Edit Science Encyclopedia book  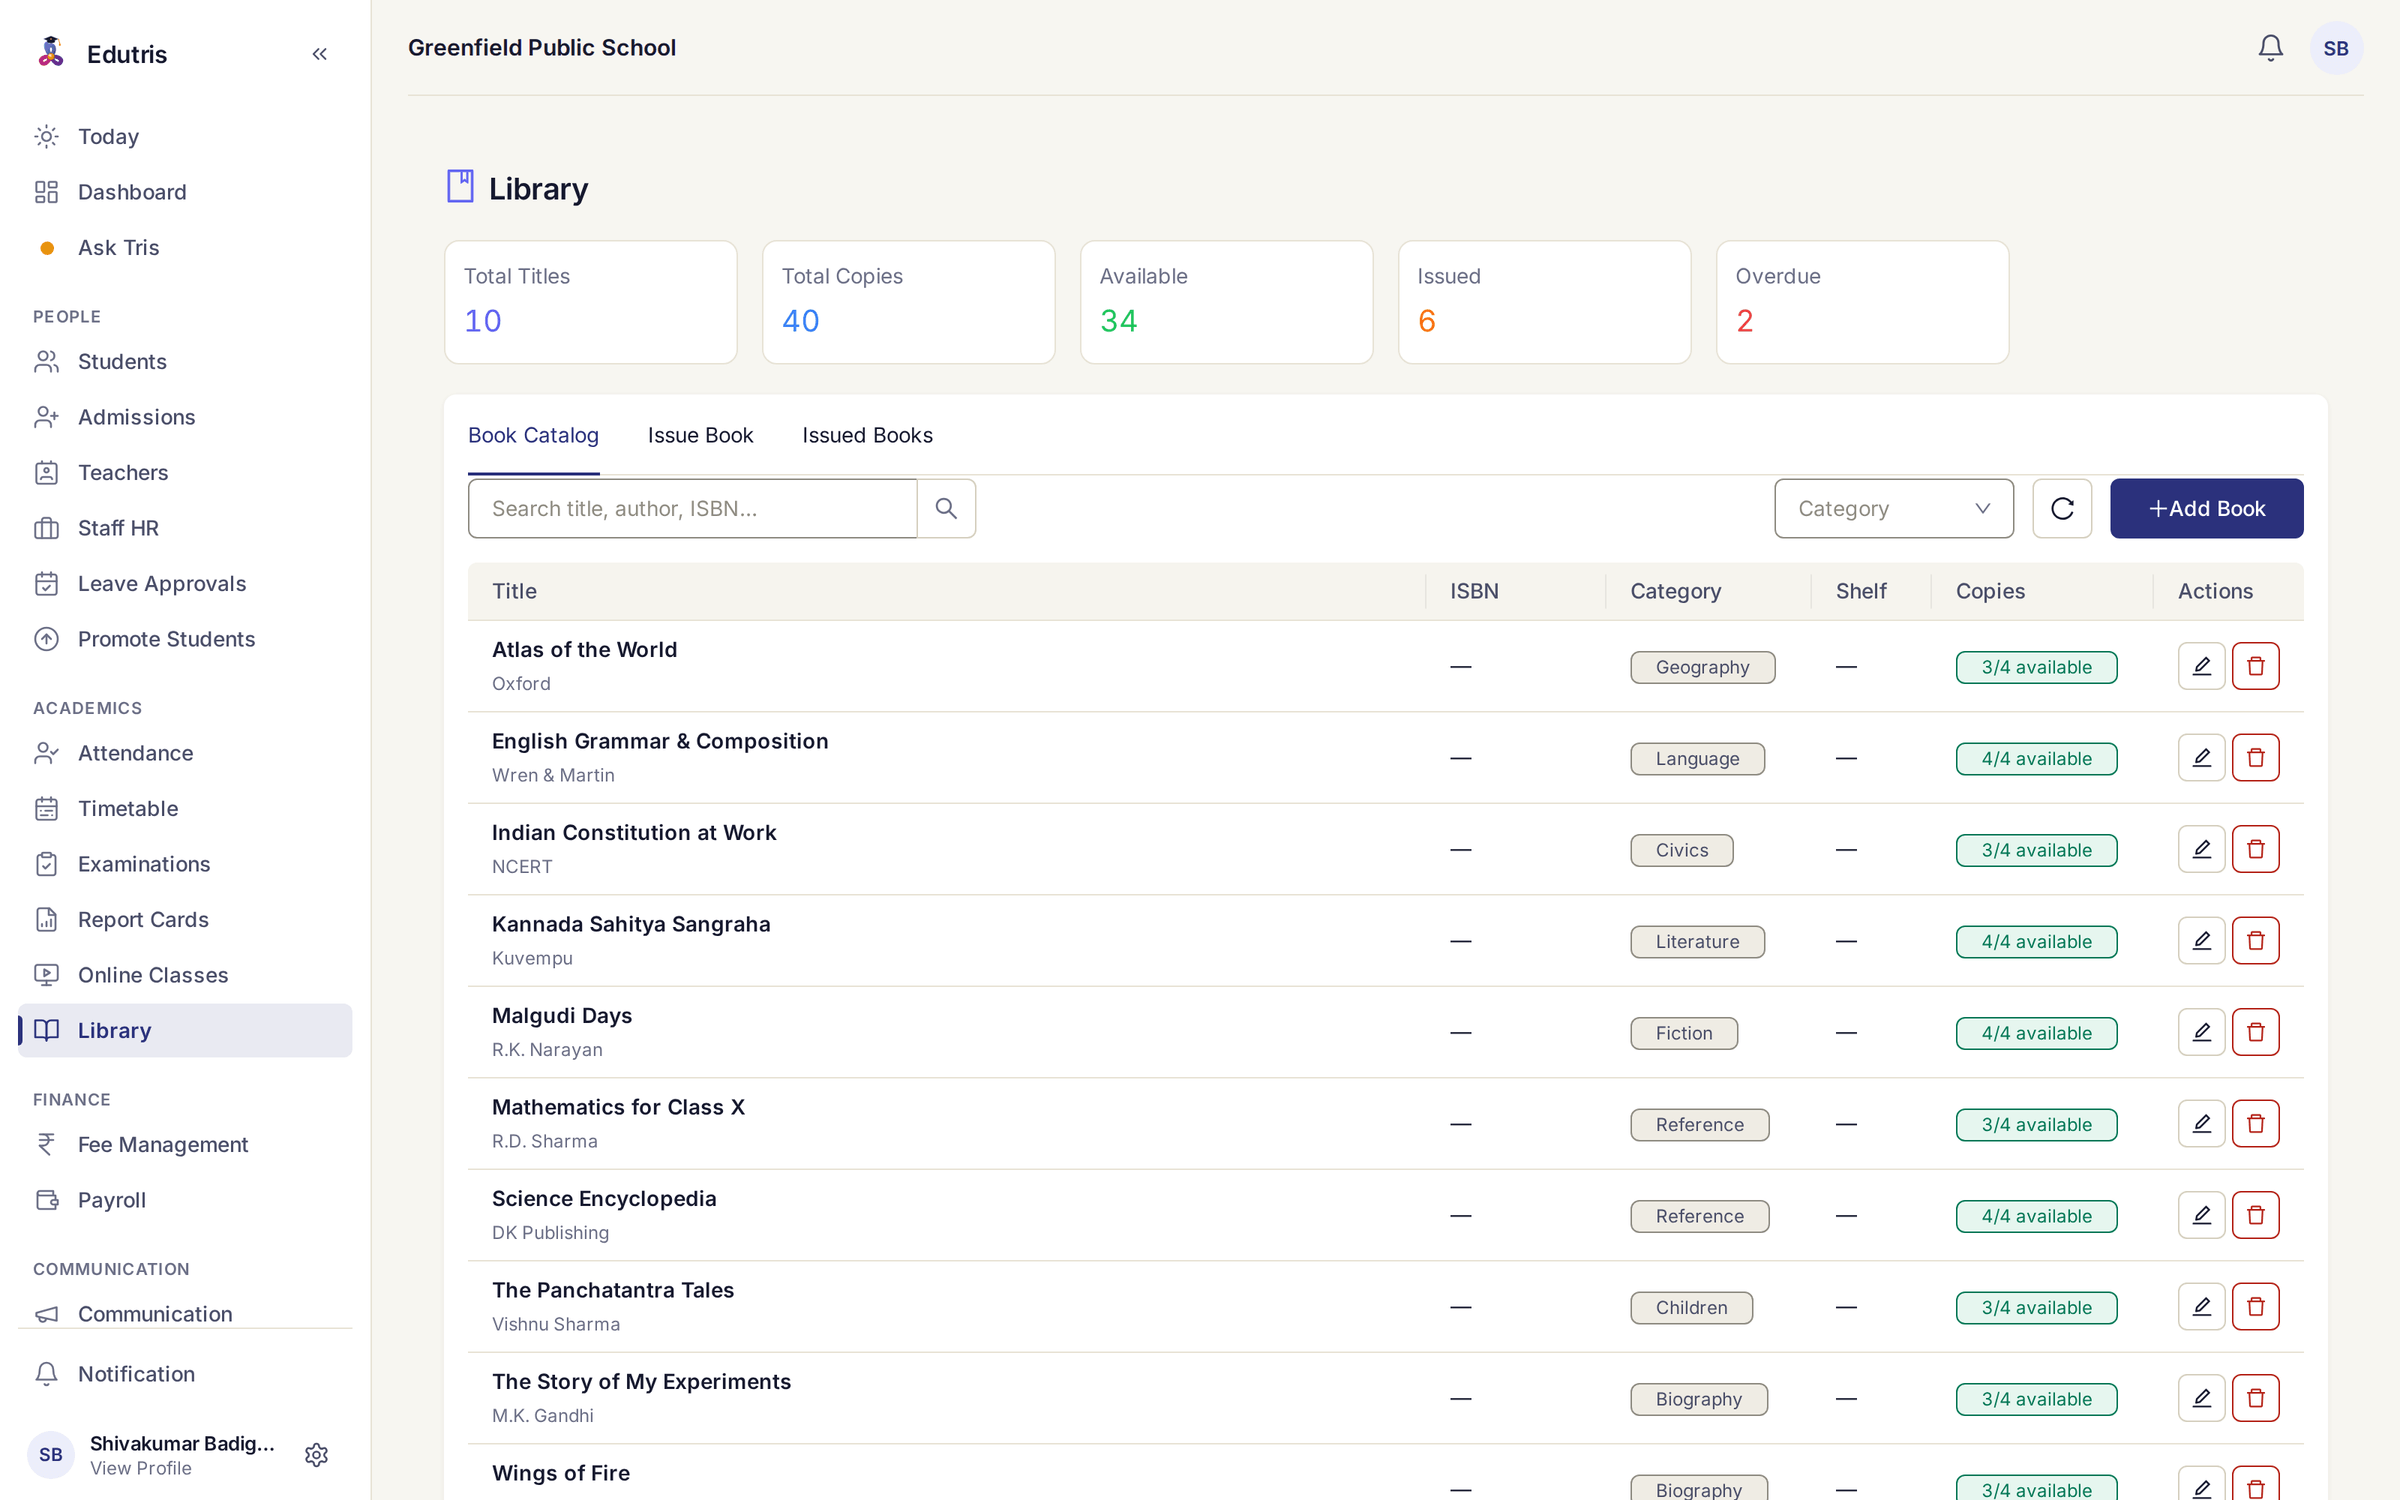[2201, 1215]
